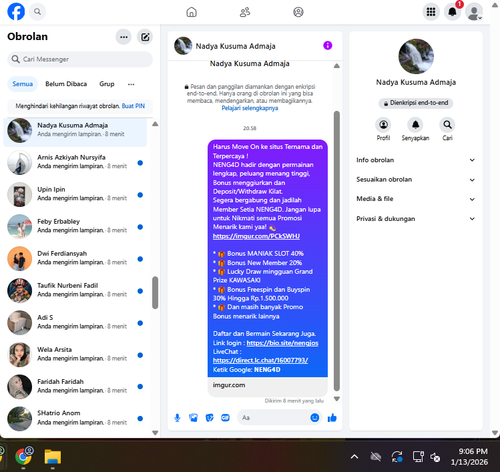Open the Taufik Nurbeni Fadil chat
This screenshot has height=472, width=500.
[75, 290]
